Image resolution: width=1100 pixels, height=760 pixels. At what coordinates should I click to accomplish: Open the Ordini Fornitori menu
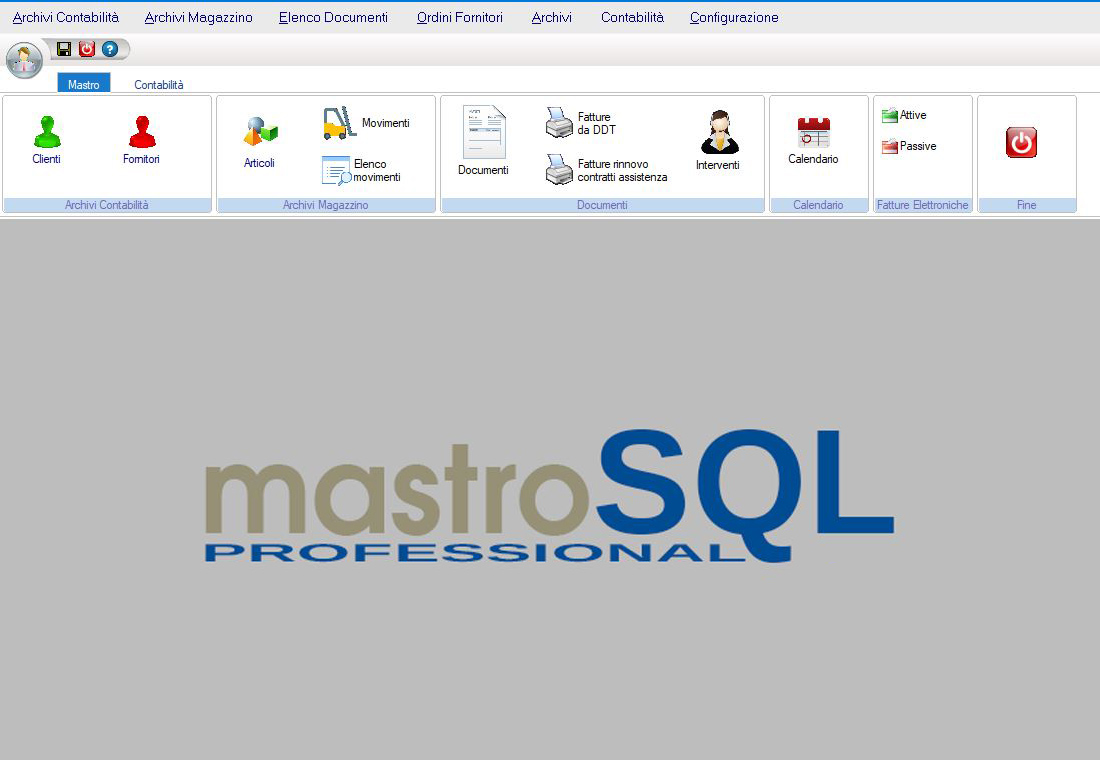tap(460, 18)
